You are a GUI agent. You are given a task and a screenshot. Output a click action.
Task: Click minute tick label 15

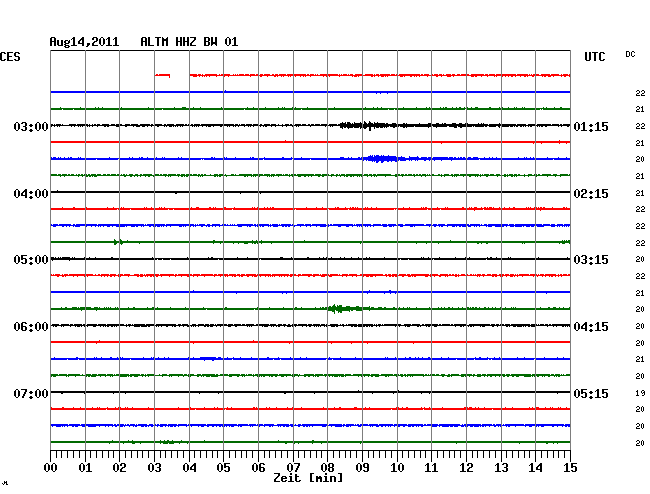click(x=570, y=468)
